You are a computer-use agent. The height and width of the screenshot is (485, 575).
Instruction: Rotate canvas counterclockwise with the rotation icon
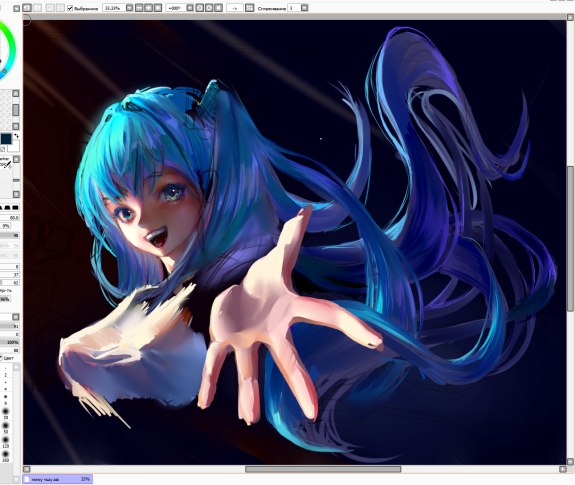click(x=199, y=8)
